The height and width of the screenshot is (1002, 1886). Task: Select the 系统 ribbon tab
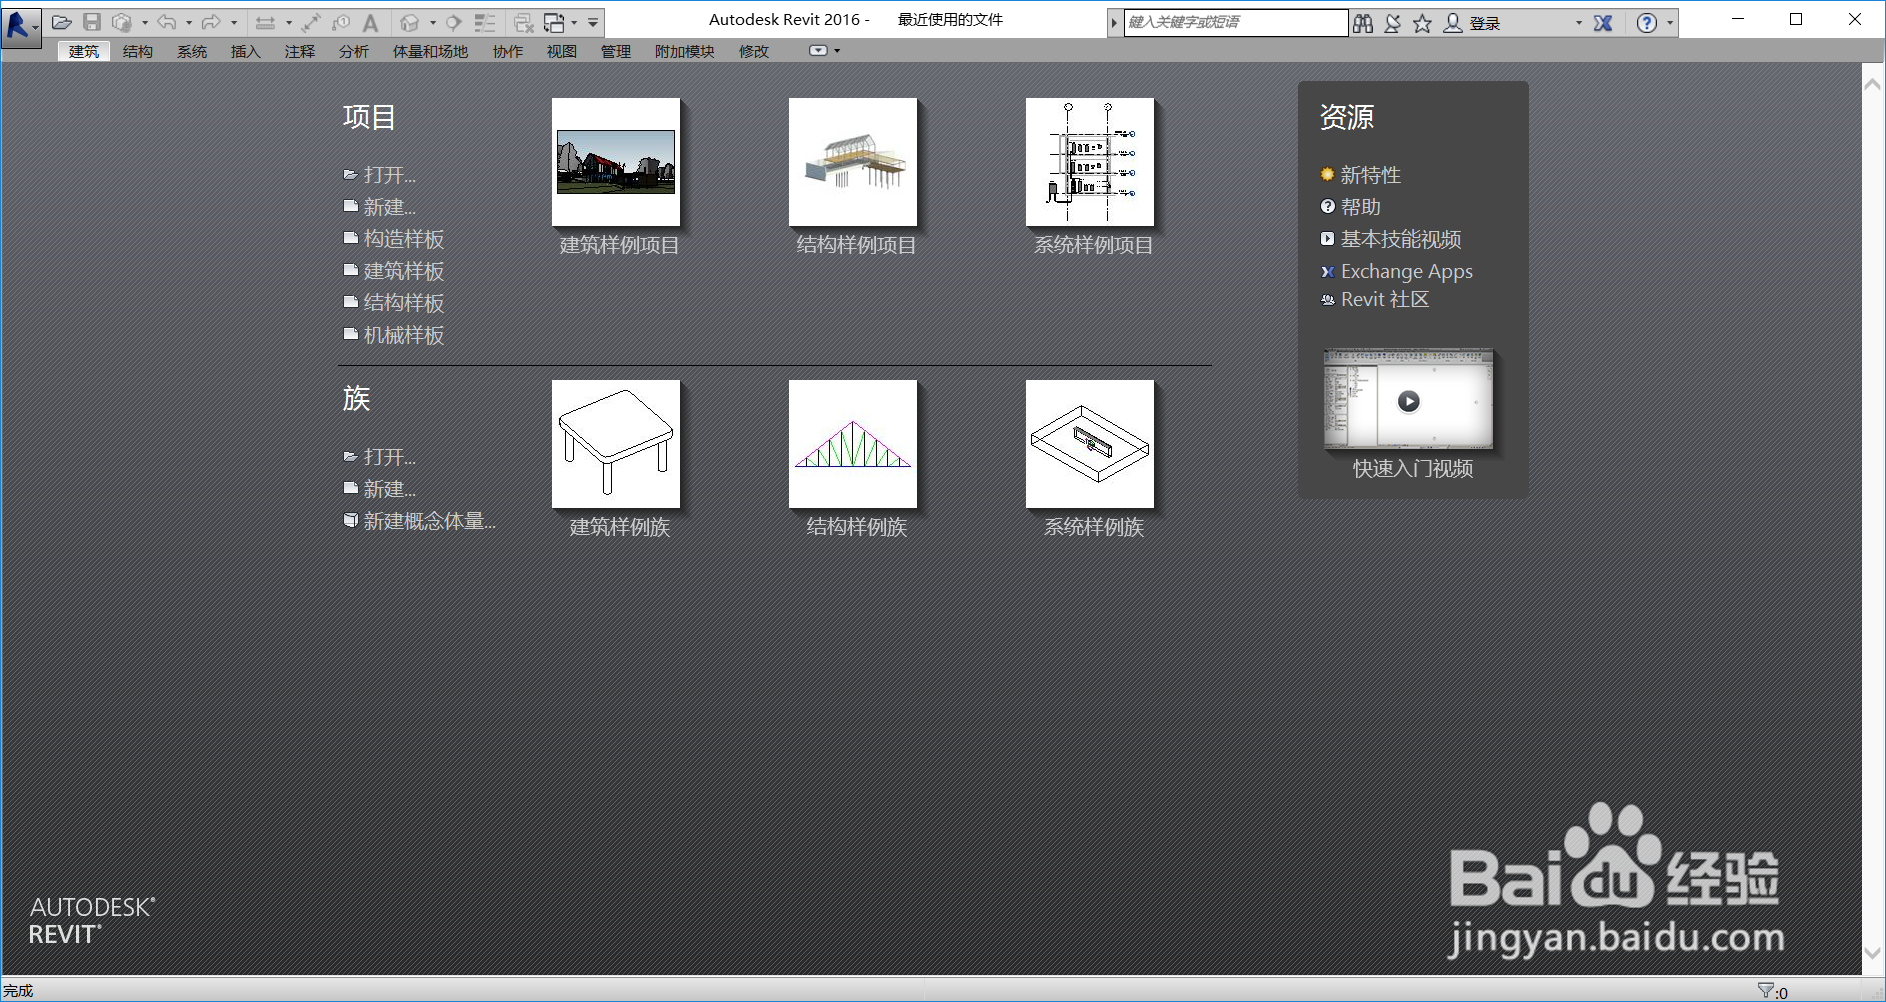(x=192, y=52)
